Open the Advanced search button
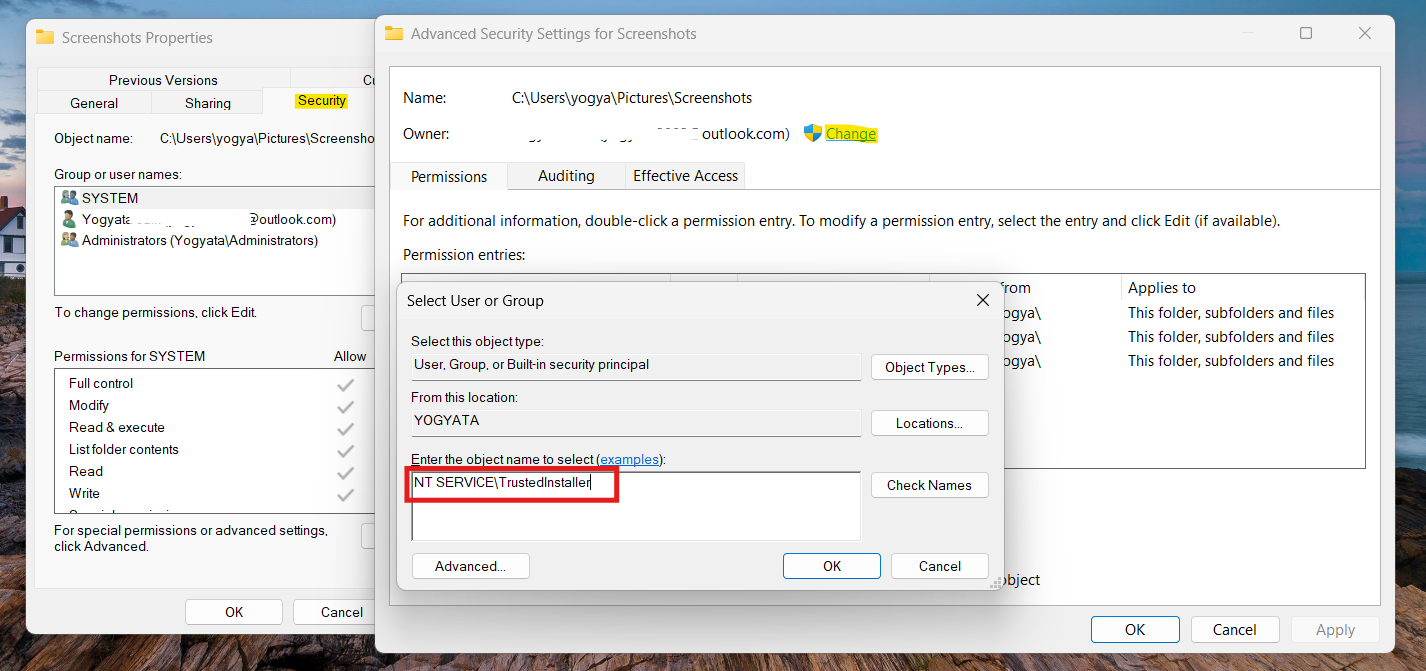The width and height of the screenshot is (1426, 671). [470, 566]
